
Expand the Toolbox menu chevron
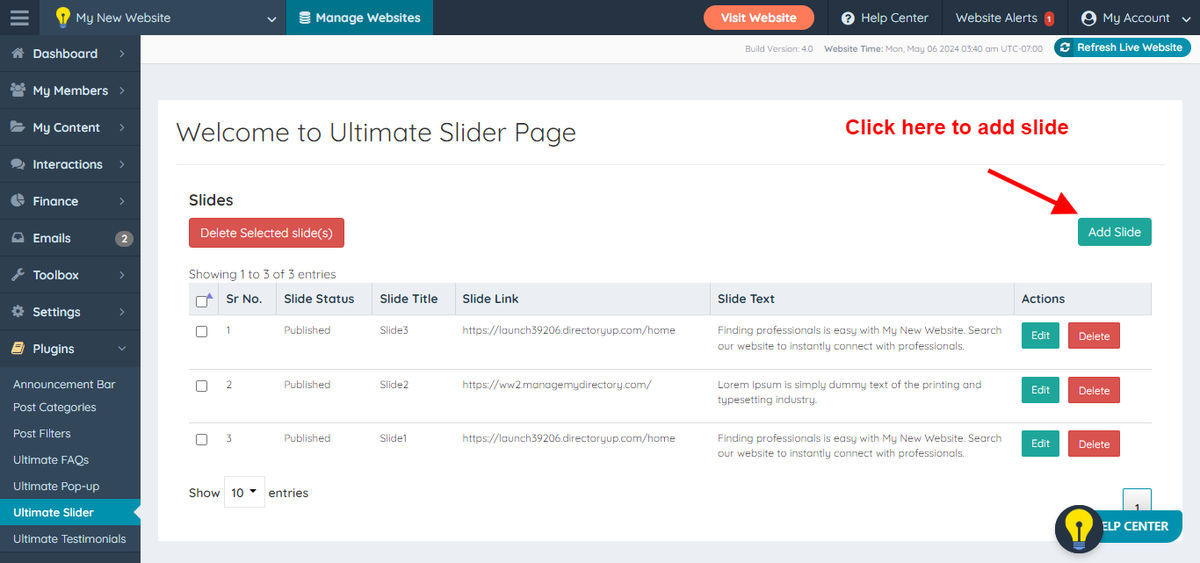click(x=122, y=275)
